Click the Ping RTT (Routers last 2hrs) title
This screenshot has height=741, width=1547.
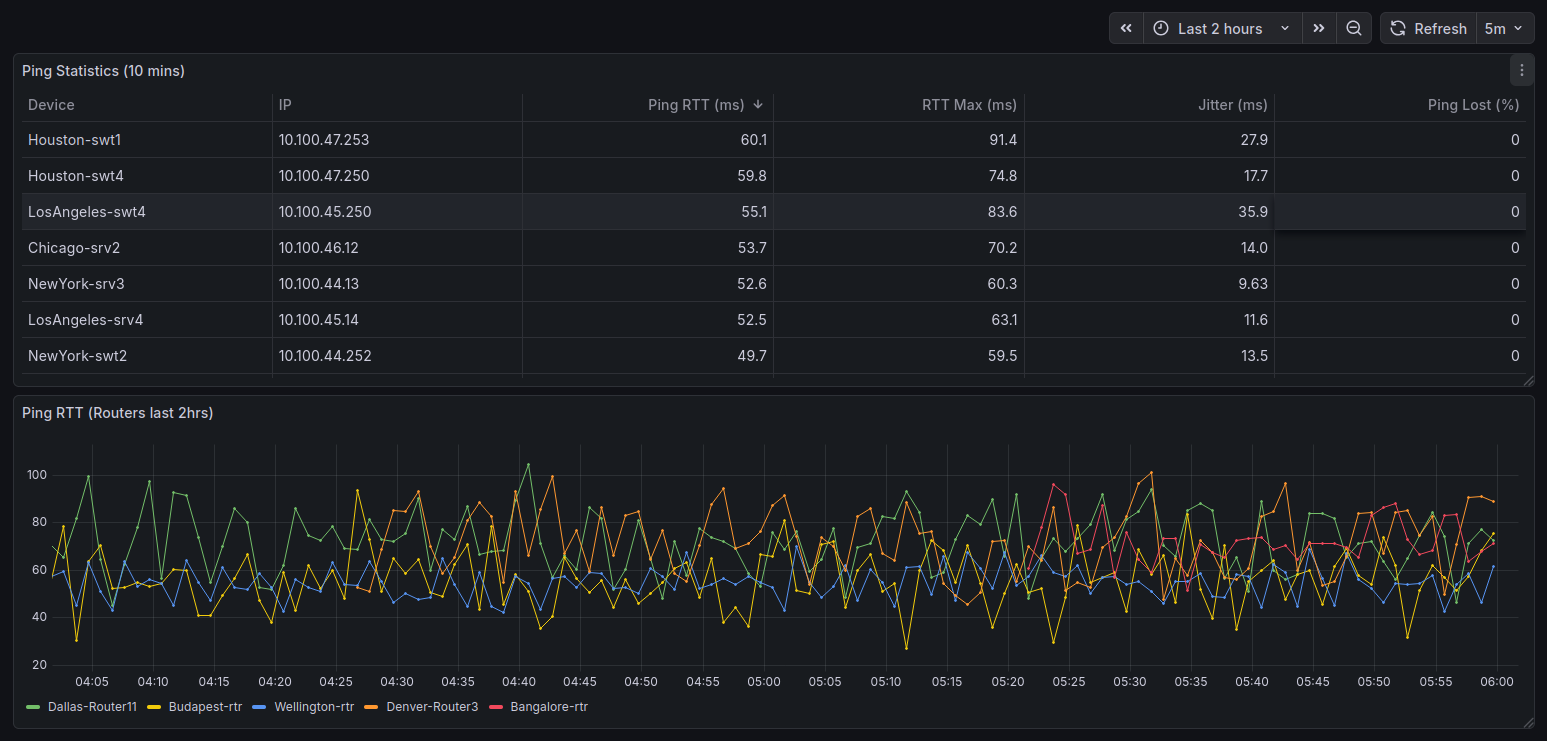[117, 413]
